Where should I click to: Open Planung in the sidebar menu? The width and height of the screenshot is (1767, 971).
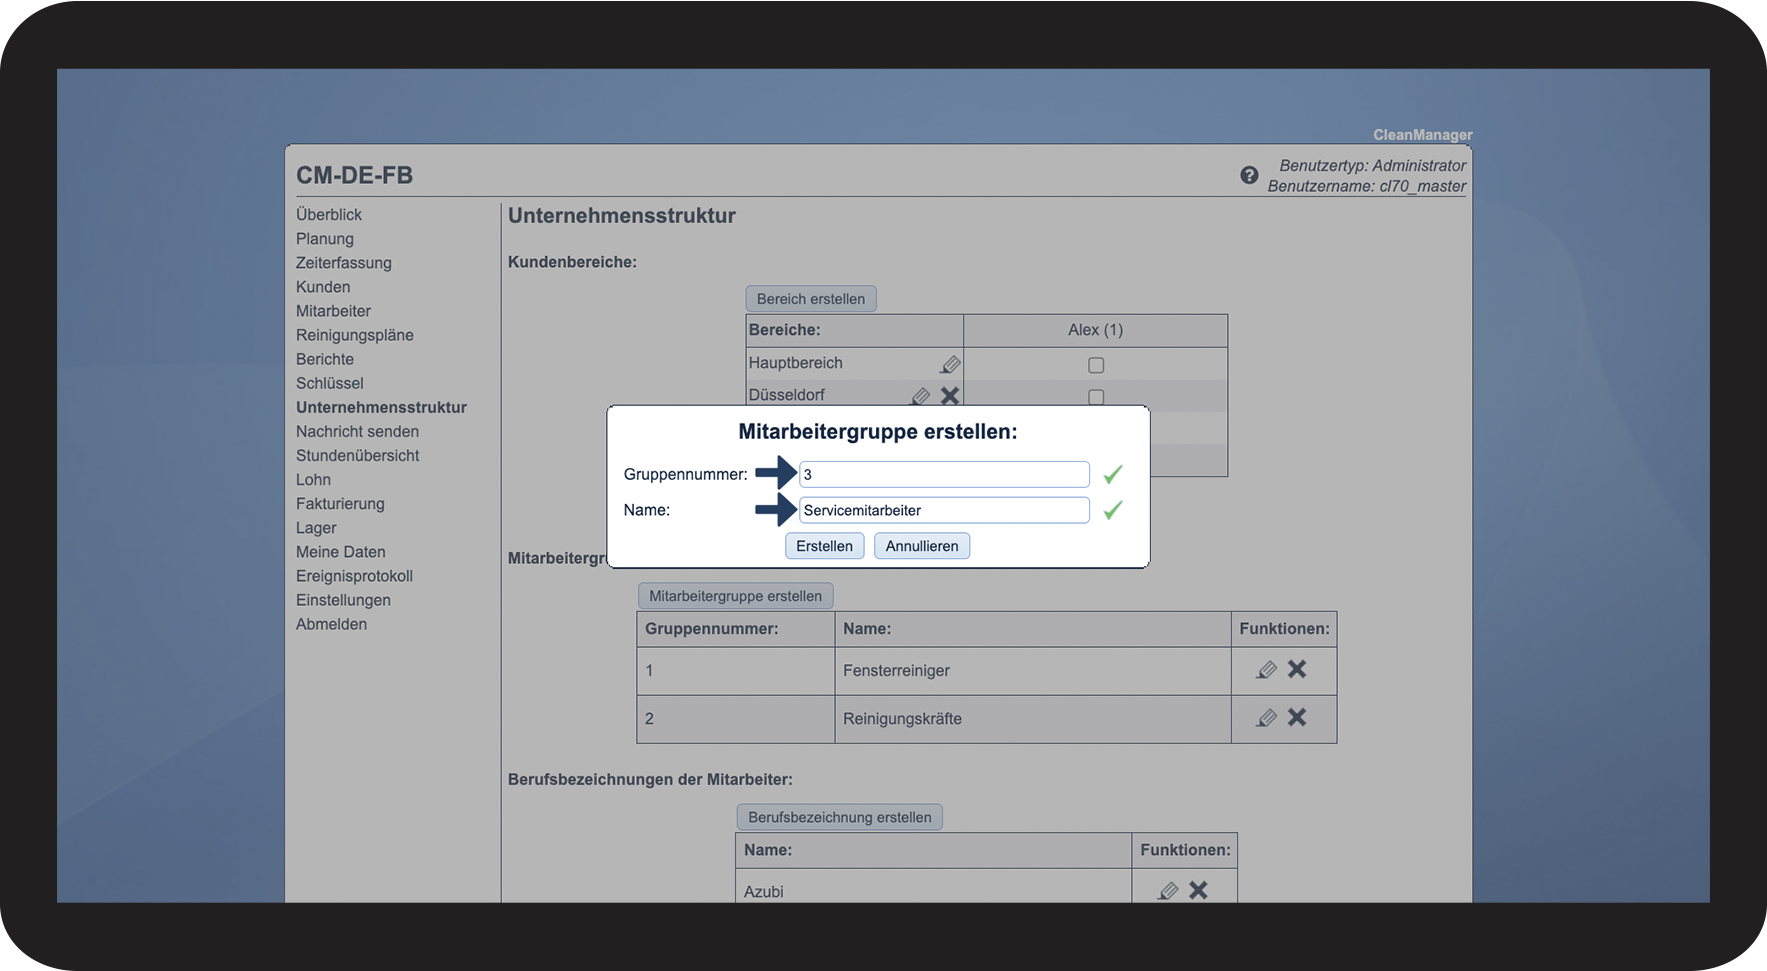[x=324, y=239]
